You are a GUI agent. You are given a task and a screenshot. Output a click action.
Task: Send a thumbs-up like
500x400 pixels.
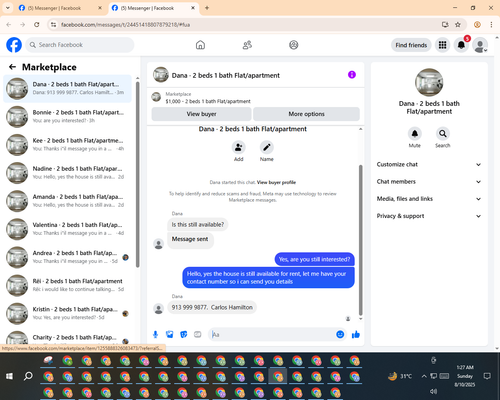[x=356, y=334]
